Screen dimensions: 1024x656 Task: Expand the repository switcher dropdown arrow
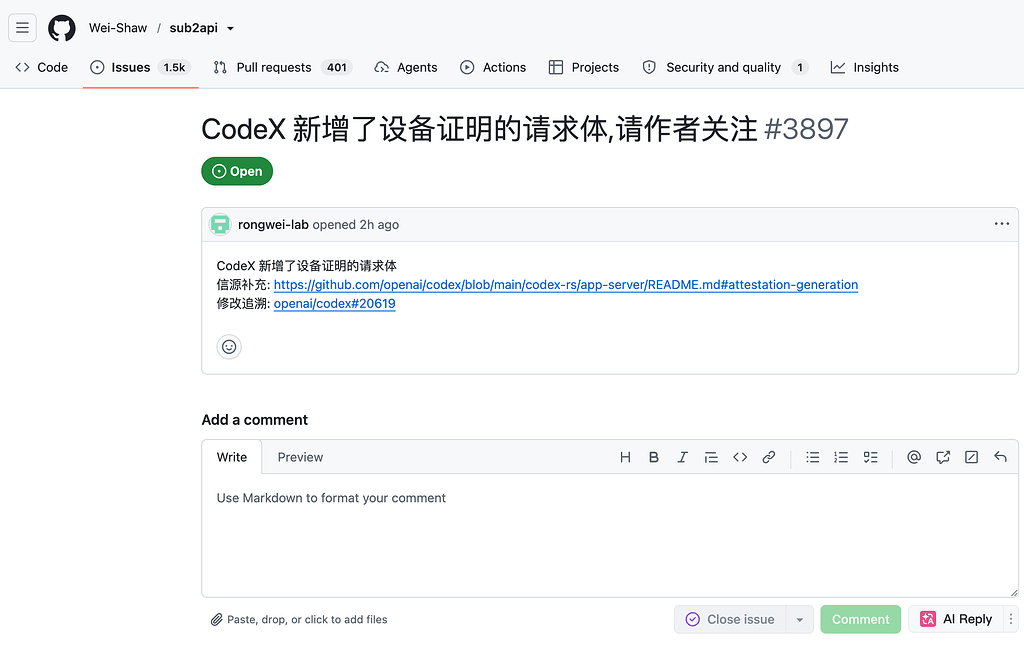coord(230,29)
